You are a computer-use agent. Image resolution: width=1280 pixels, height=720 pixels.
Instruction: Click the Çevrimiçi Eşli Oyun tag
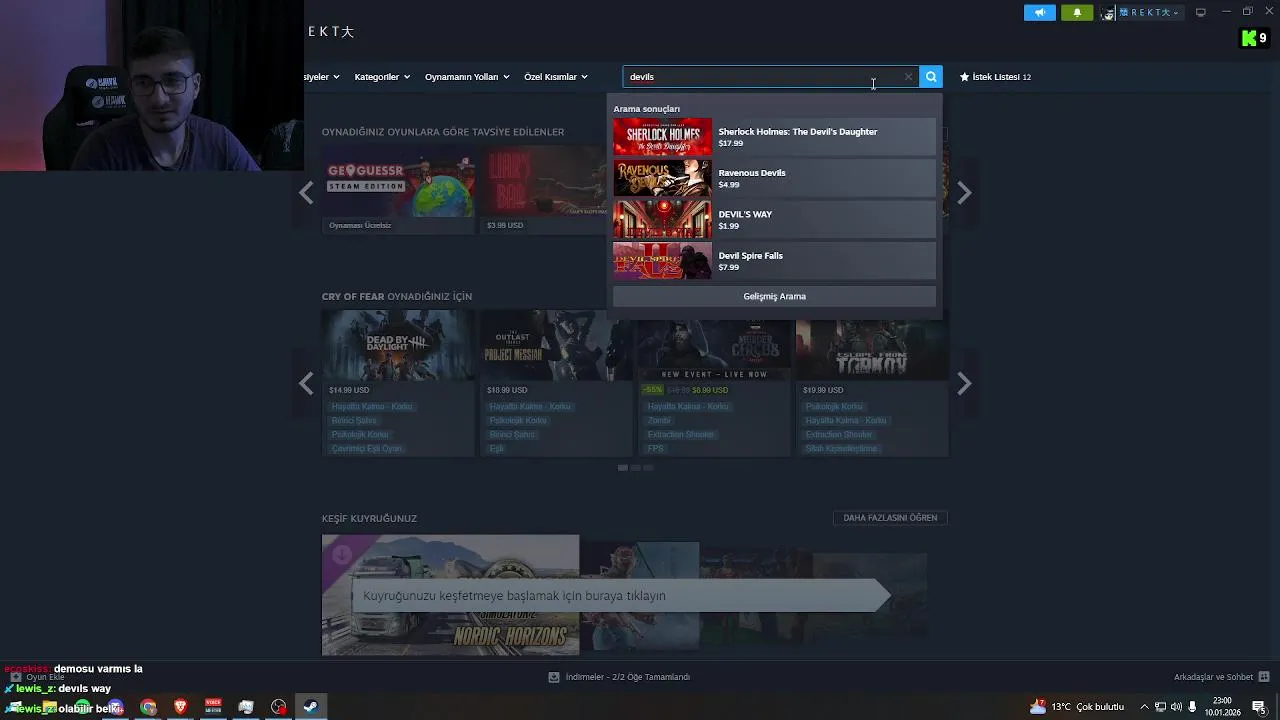366,448
